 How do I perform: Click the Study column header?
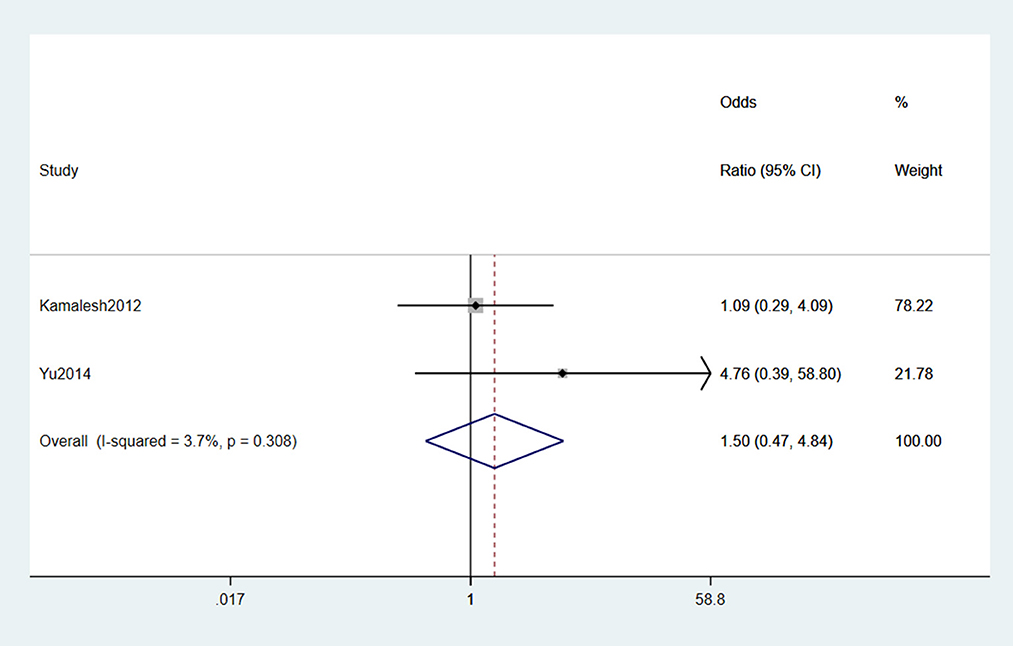pos(59,171)
